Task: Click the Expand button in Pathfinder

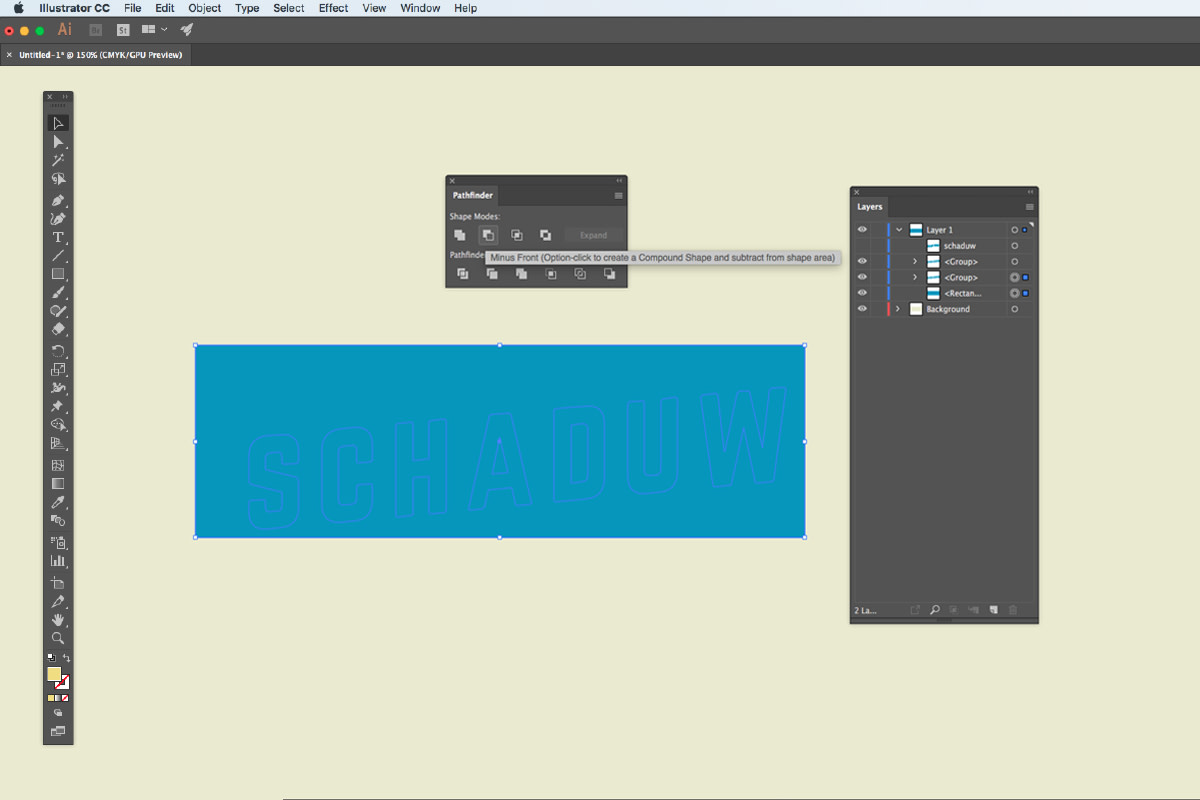Action: [593, 235]
